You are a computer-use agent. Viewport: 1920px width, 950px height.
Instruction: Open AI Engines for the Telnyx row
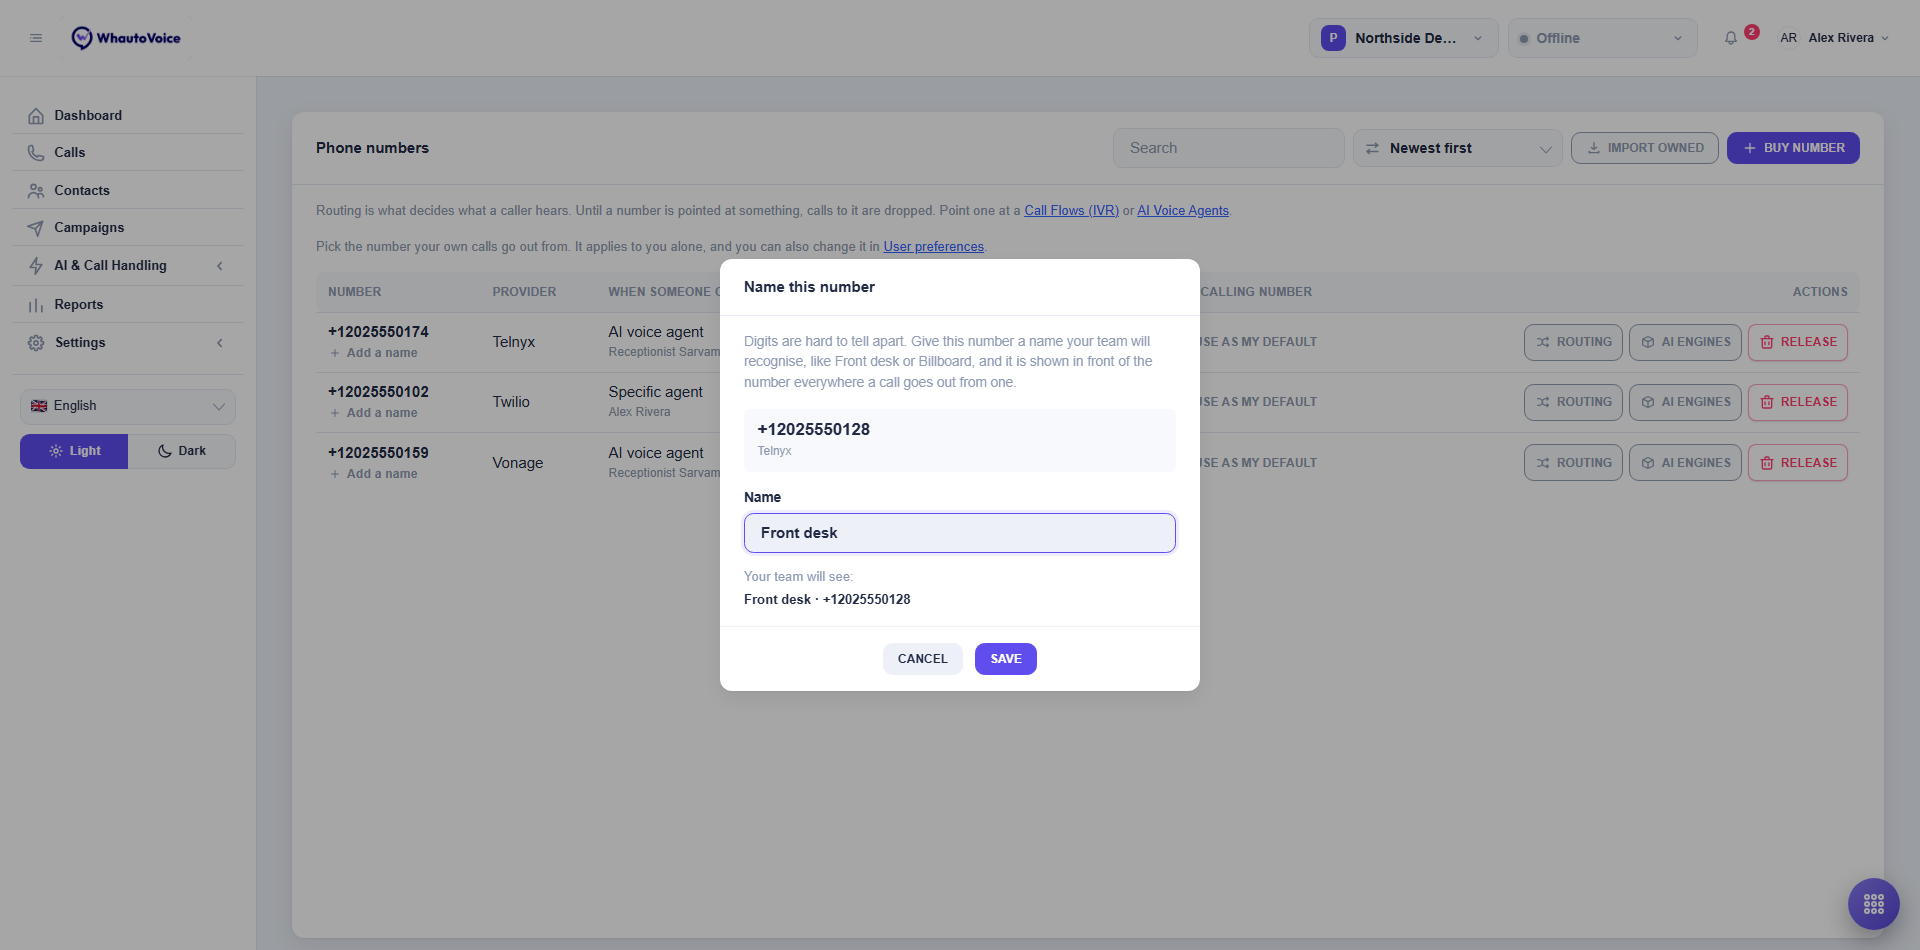click(x=1685, y=342)
